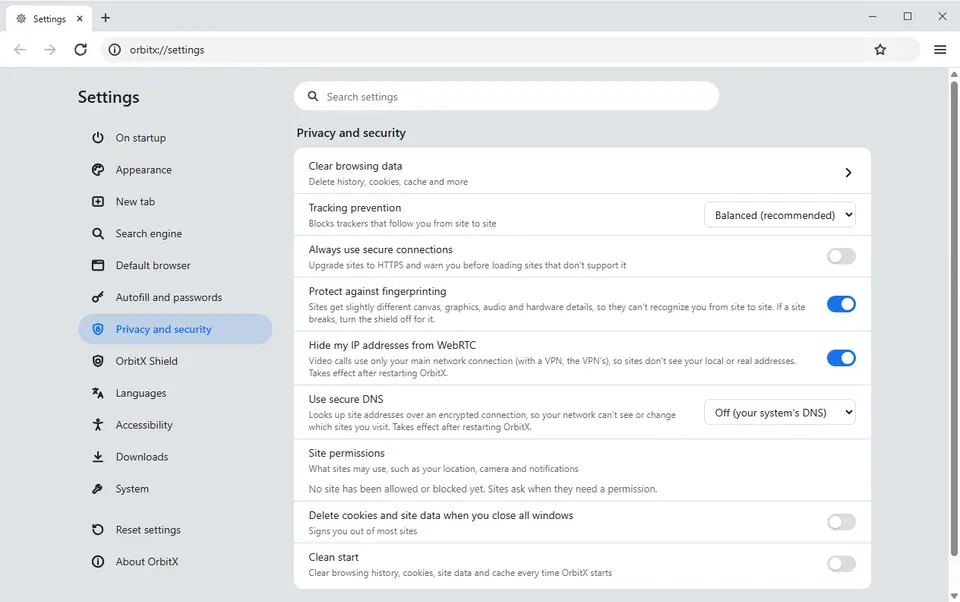The height and width of the screenshot is (602, 960).
Task: Click the orbitx://settings address bar
Action: click(x=509, y=50)
